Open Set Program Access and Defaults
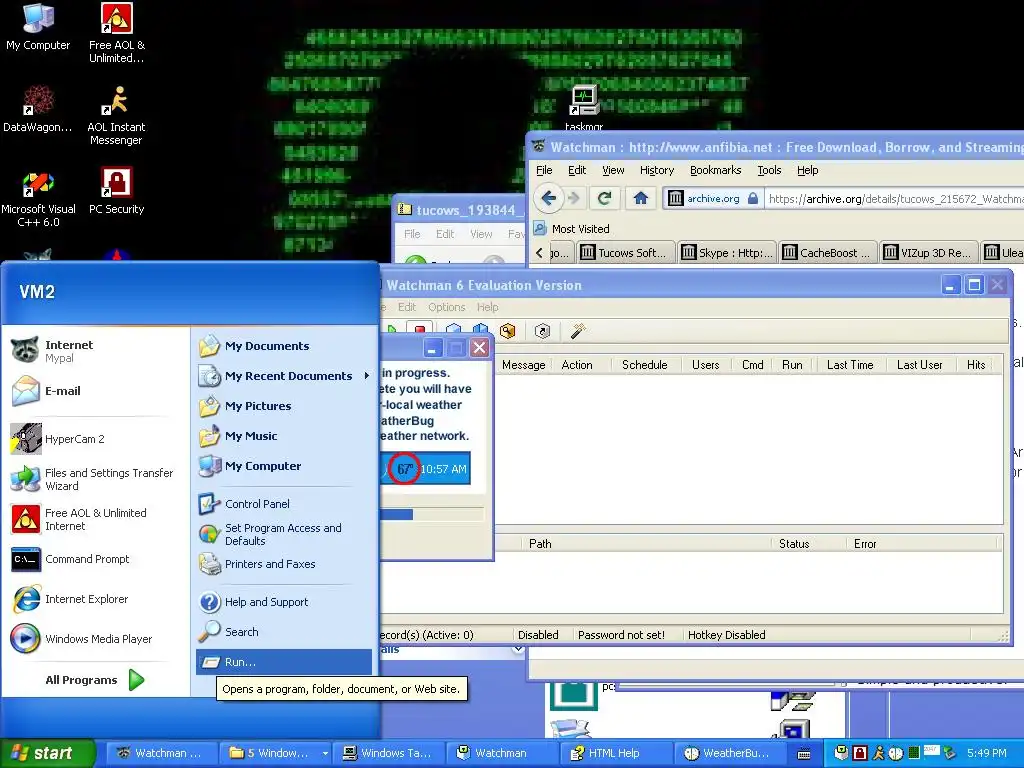The image size is (1024, 768). point(284,534)
